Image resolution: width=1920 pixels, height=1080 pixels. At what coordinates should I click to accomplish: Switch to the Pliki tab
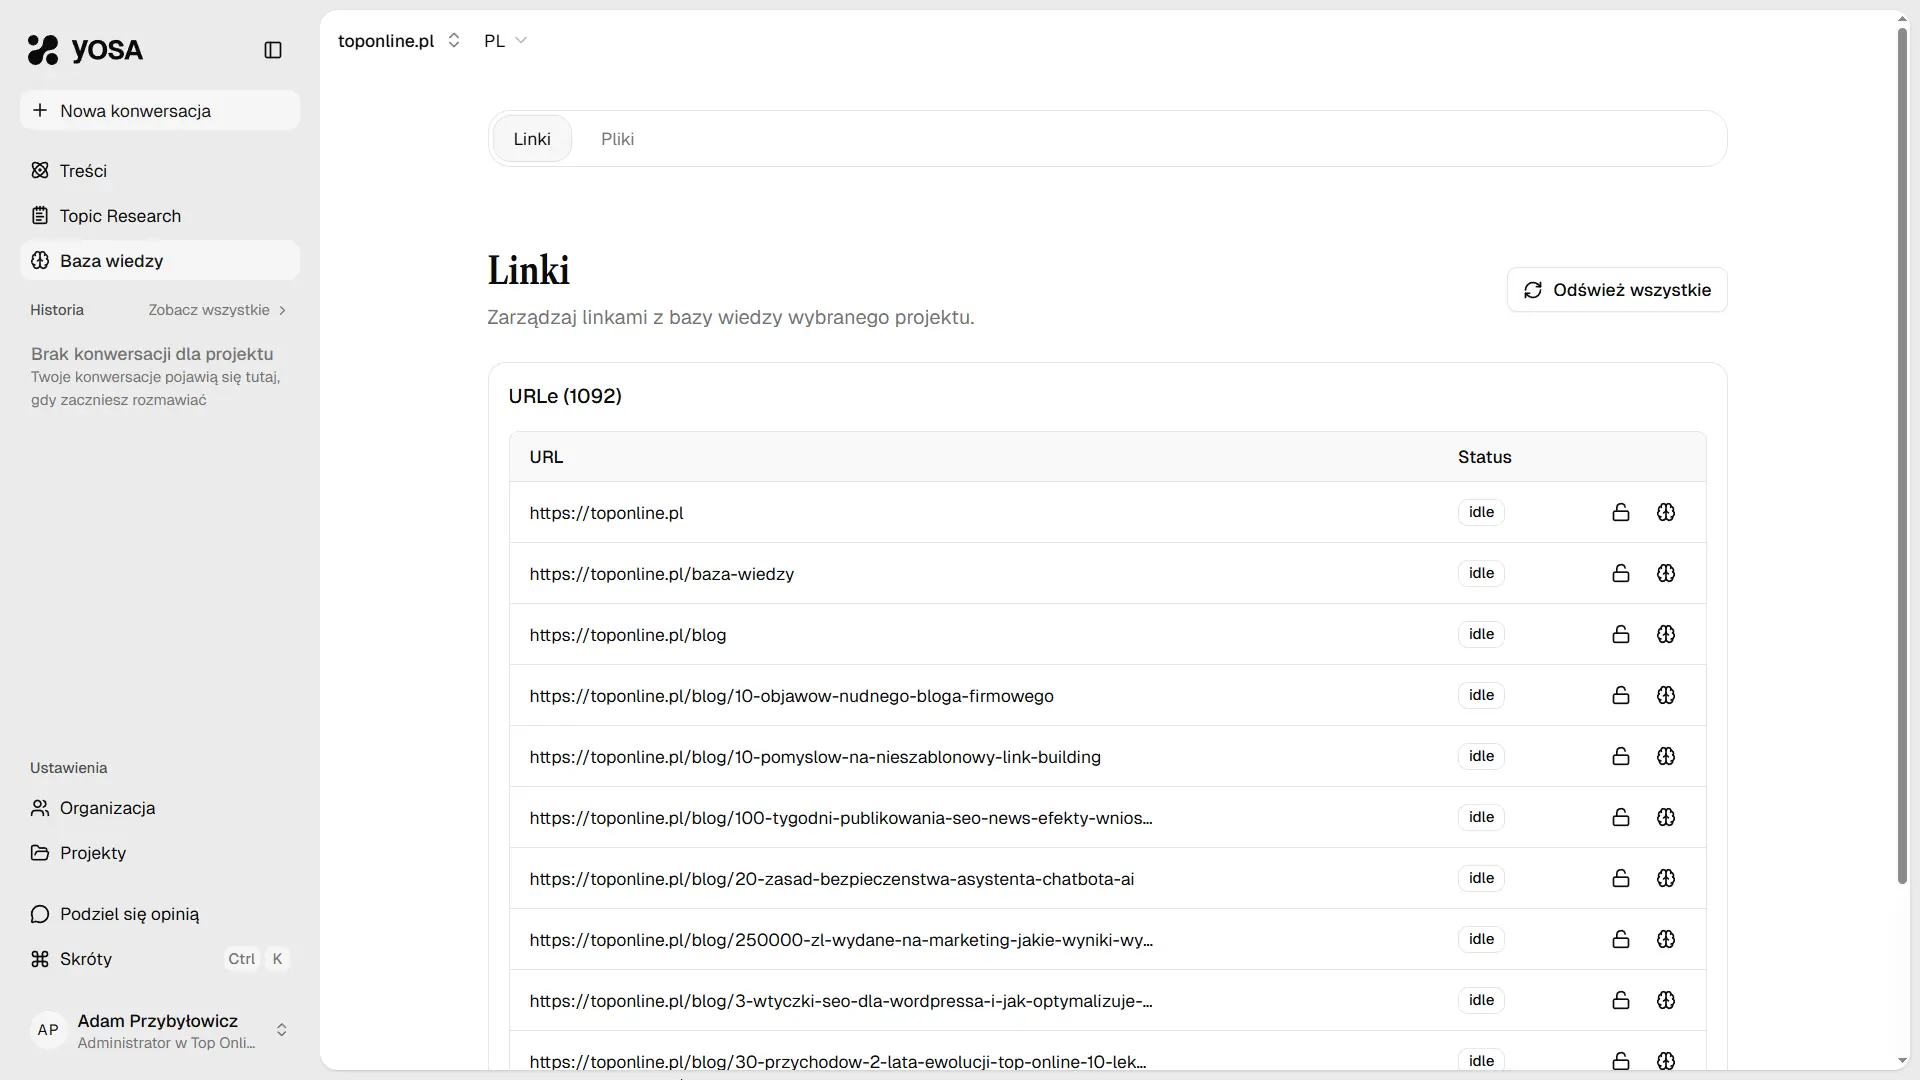[x=617, y=139]
